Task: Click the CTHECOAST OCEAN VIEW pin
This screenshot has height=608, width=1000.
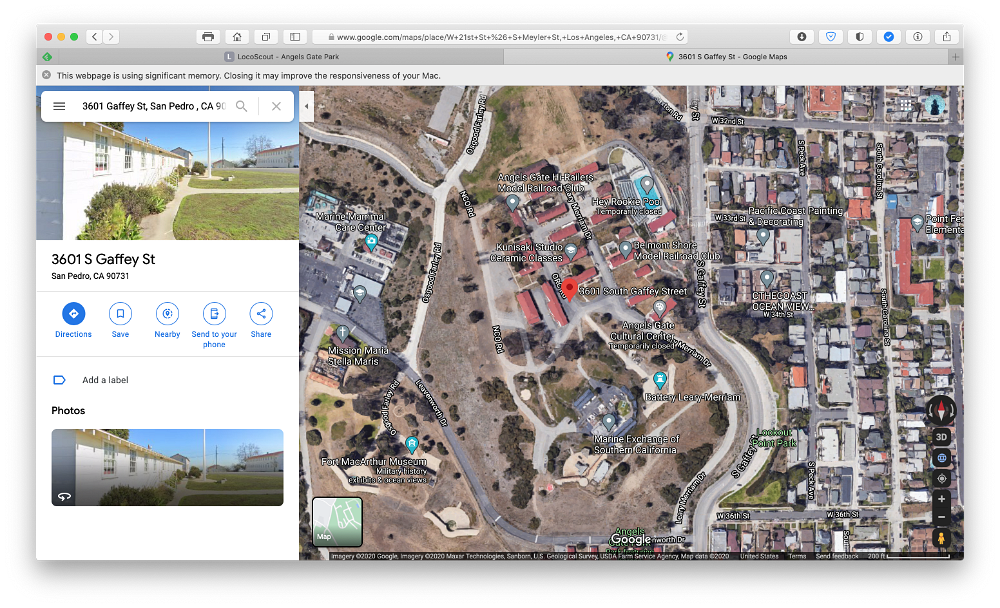Action: click(767, 278)
